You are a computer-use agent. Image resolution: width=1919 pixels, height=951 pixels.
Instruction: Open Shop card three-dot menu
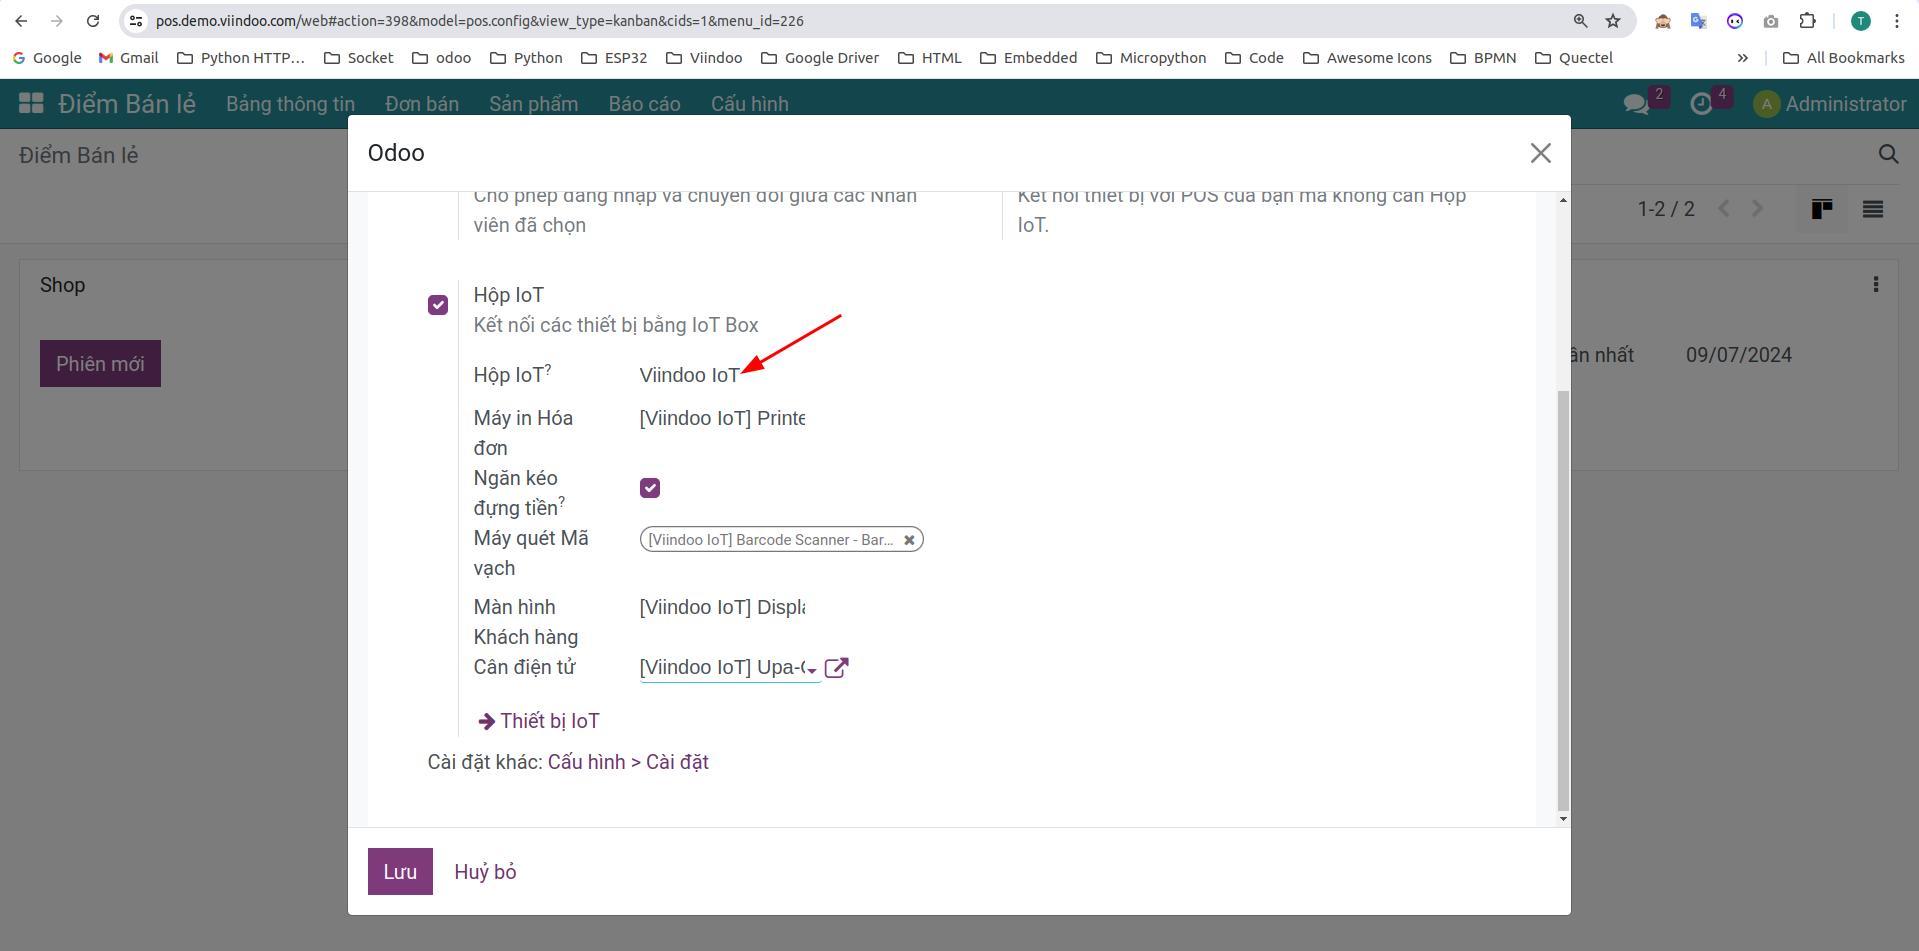(x=1875, y=285)
